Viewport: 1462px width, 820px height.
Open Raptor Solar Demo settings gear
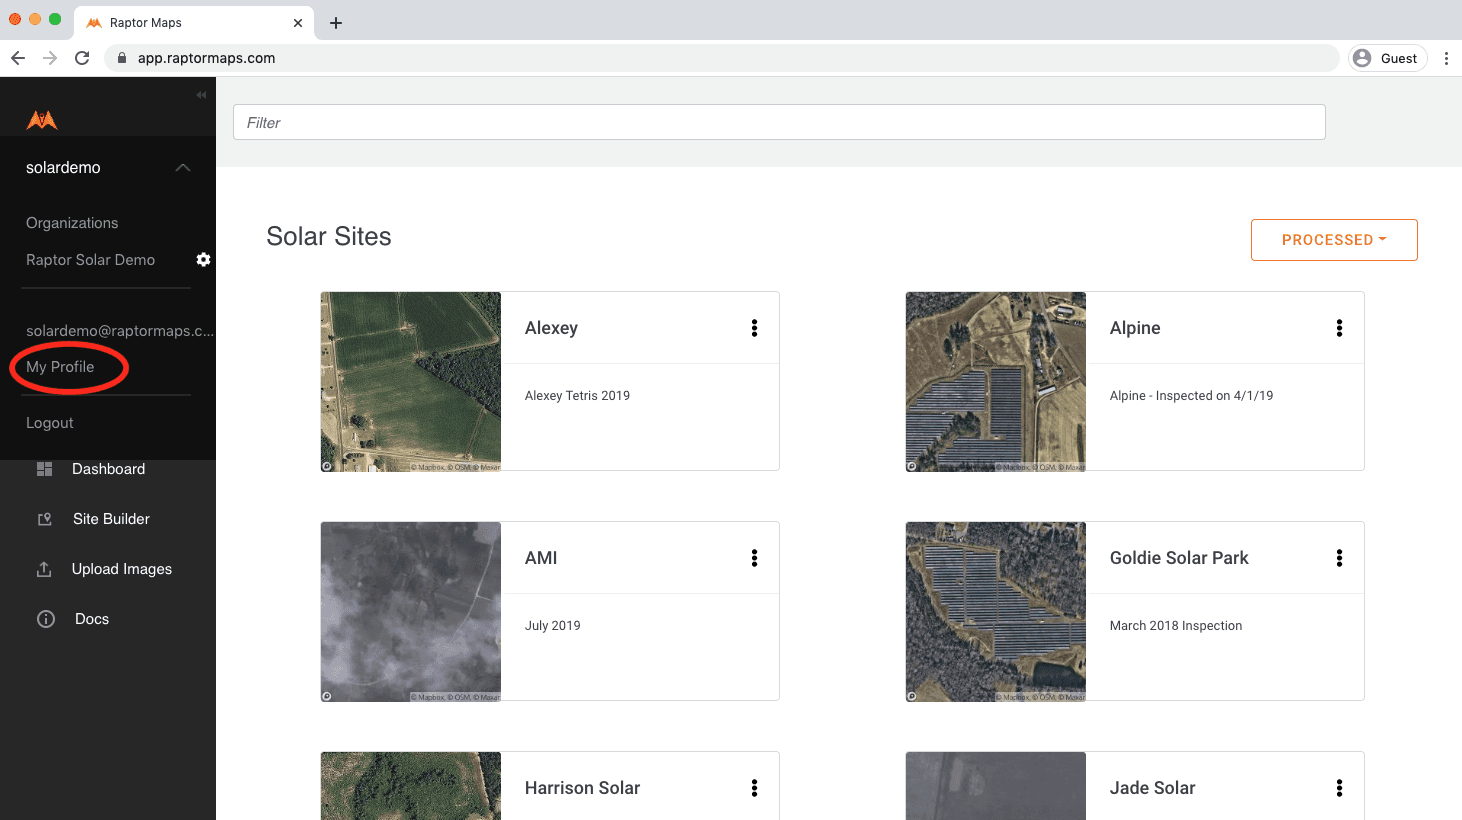coord(203,260)
